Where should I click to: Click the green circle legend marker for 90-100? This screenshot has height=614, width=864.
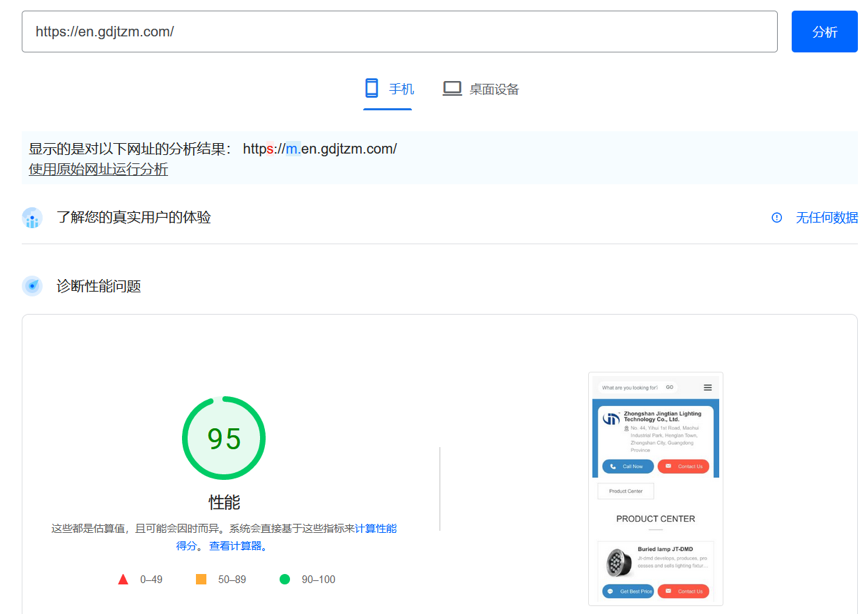pyautogui.click(x=284, y=578)
